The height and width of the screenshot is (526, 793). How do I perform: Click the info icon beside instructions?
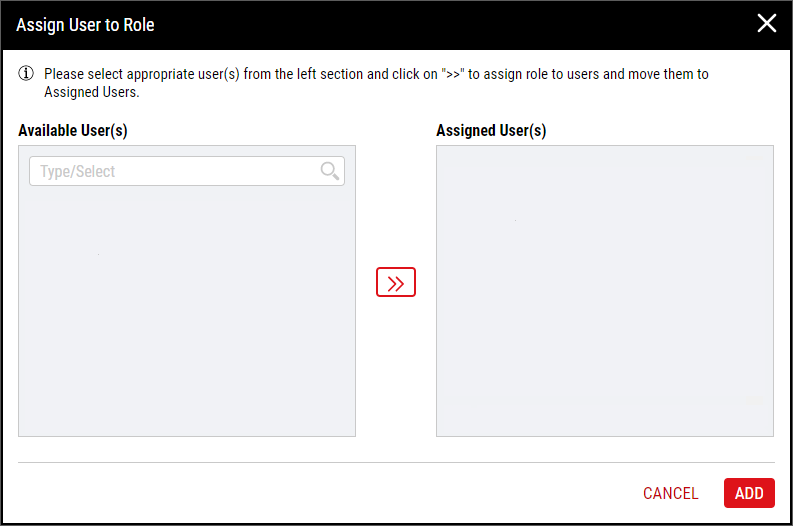[x=26, y=74]
